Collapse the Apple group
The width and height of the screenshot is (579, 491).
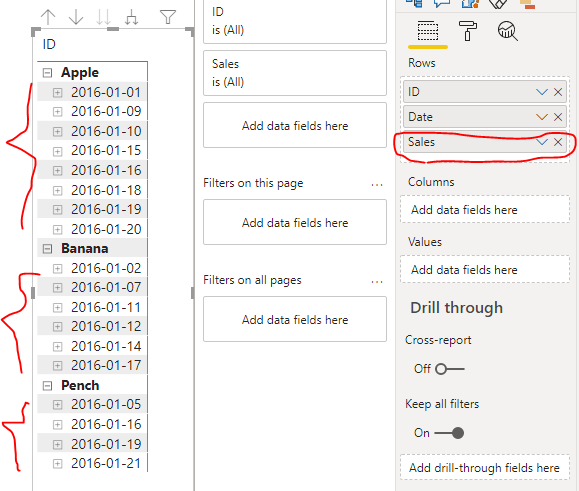click(47, 73)
